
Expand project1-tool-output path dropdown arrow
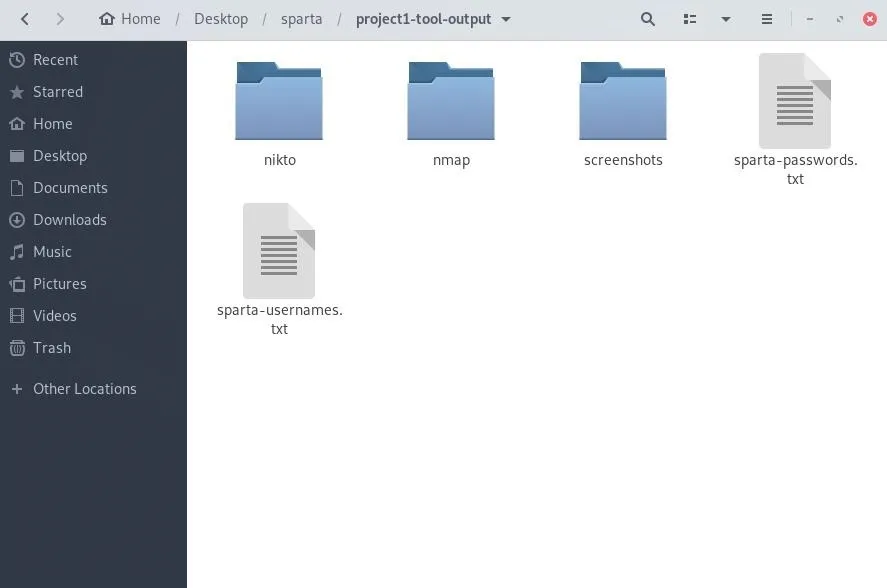click(x=506, y=19)
